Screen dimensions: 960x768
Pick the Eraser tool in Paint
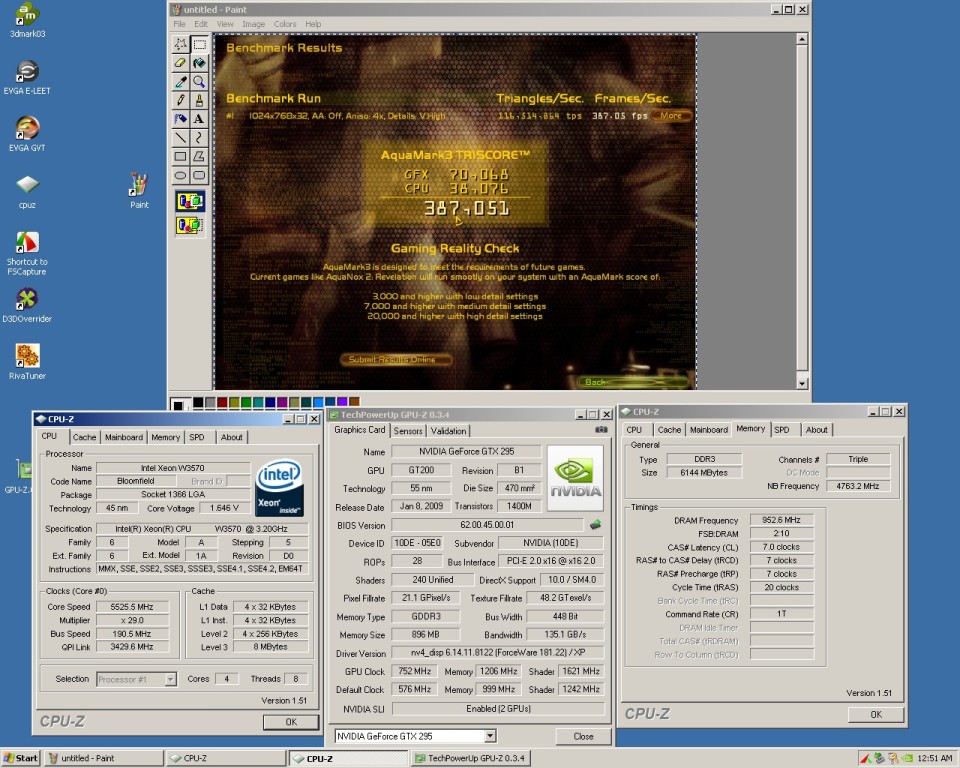[x=181, y=63]
